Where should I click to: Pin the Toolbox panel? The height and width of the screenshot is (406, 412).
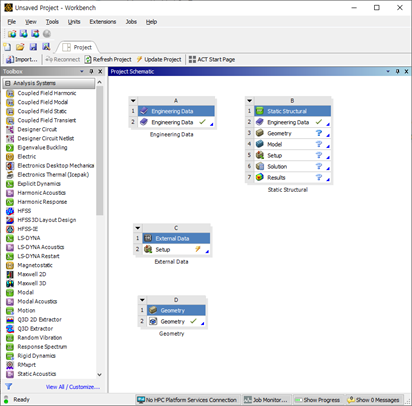[x=91, y=71]
